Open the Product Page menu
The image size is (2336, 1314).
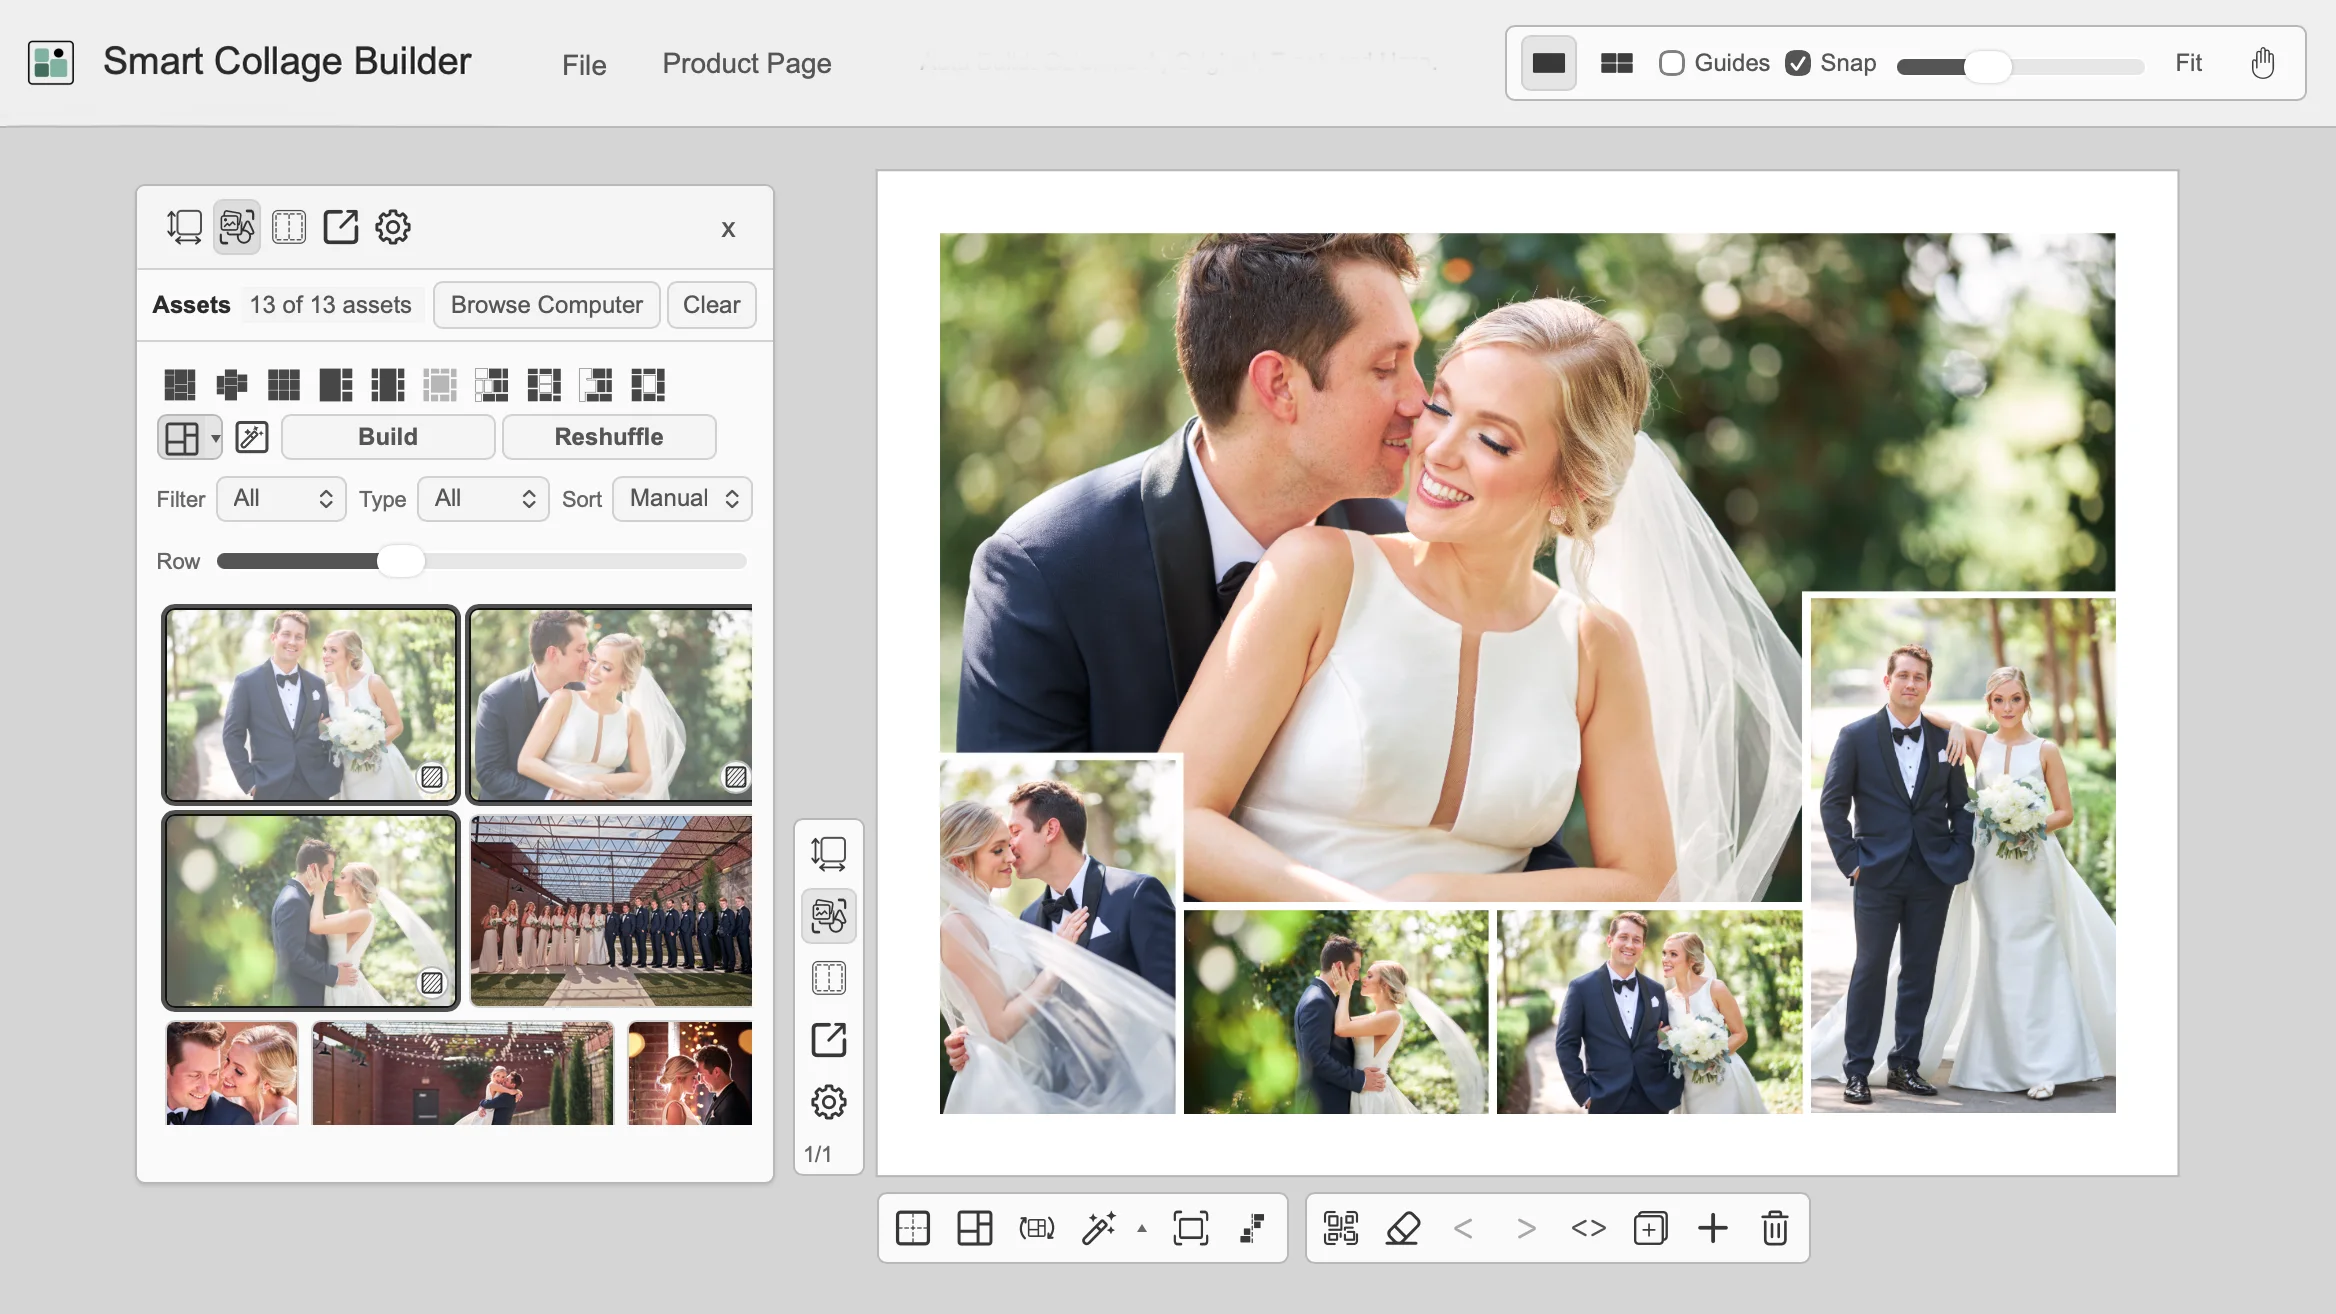coord(746,64)
